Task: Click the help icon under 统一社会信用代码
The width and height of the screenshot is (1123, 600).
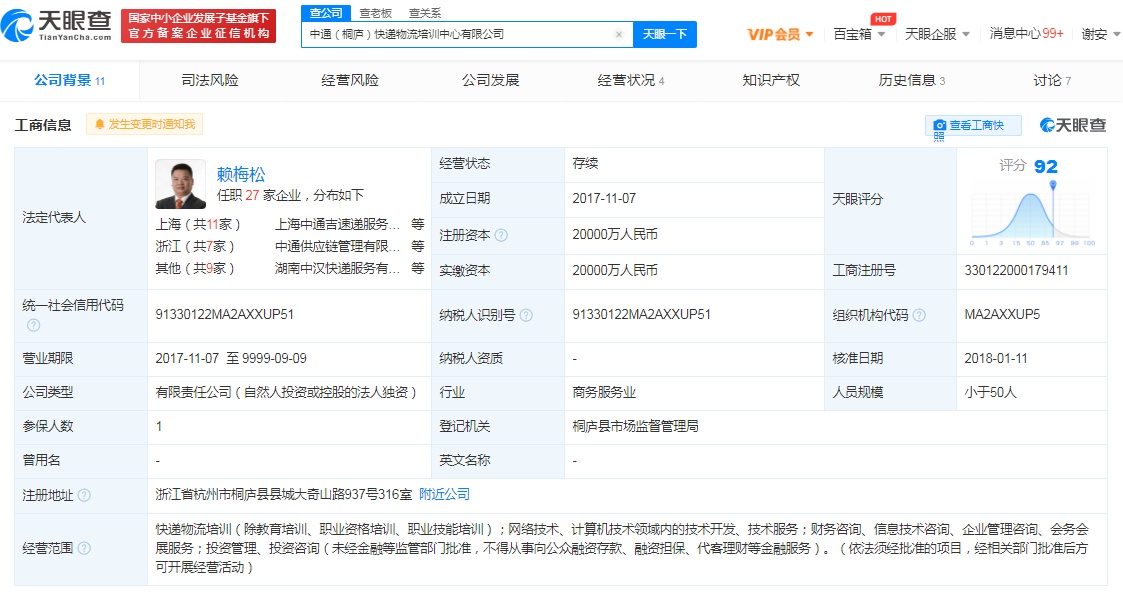Action: pos(33,325)
